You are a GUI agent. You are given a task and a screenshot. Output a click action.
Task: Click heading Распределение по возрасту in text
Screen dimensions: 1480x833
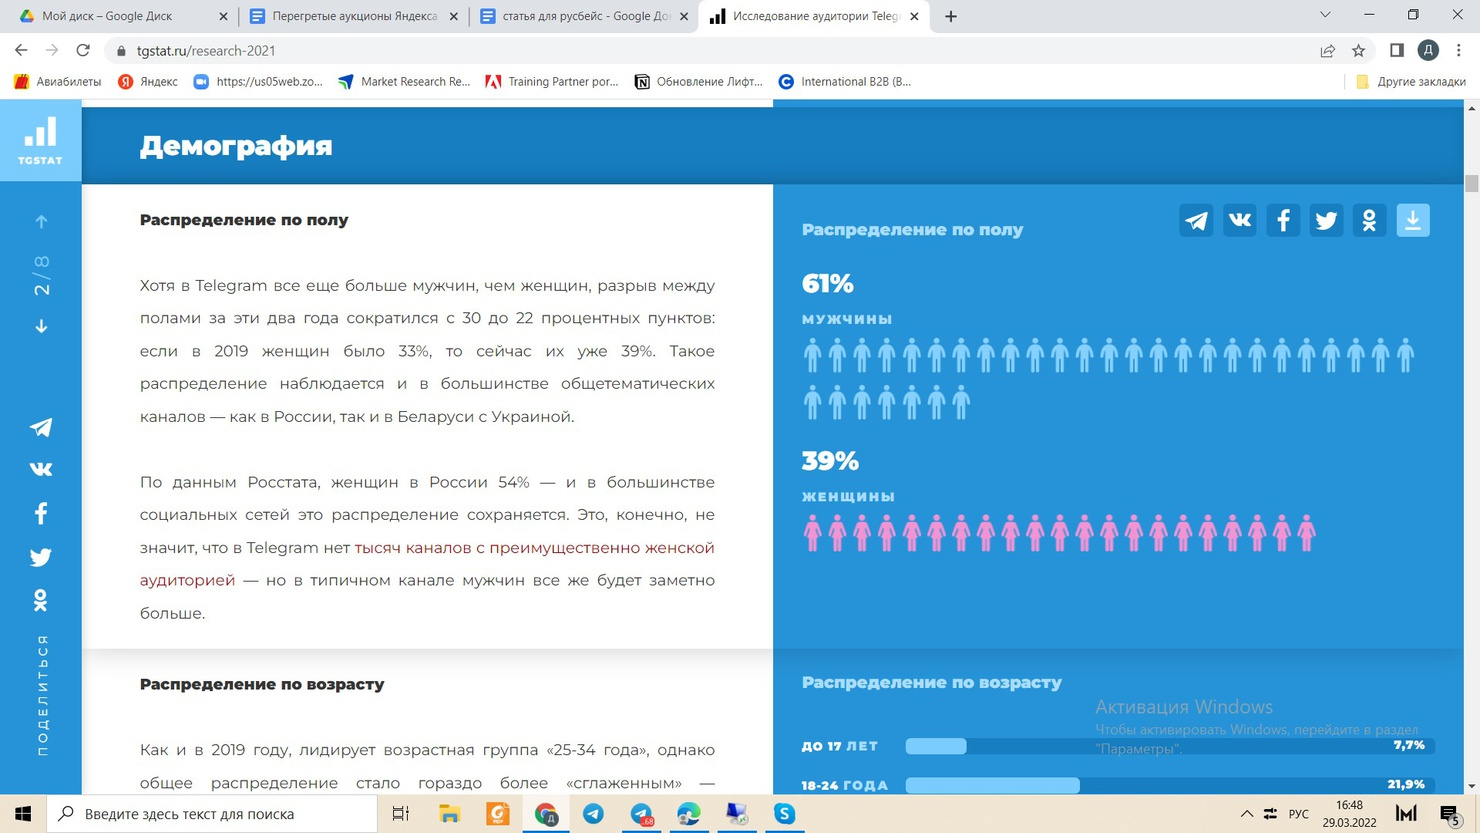(262, 684)
